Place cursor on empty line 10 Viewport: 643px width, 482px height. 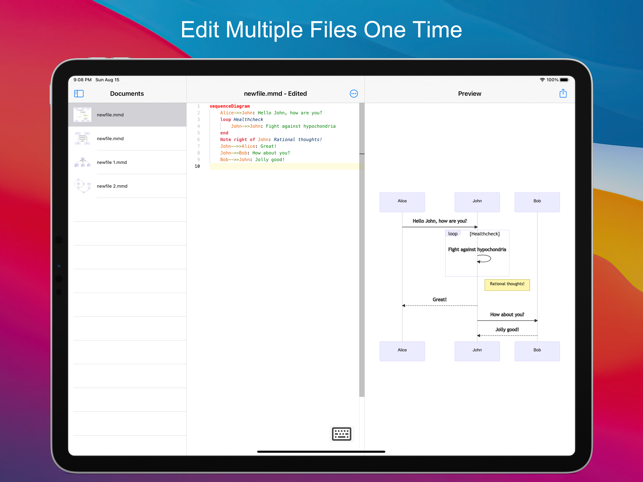pyautogui.click(x=284, y=166)
